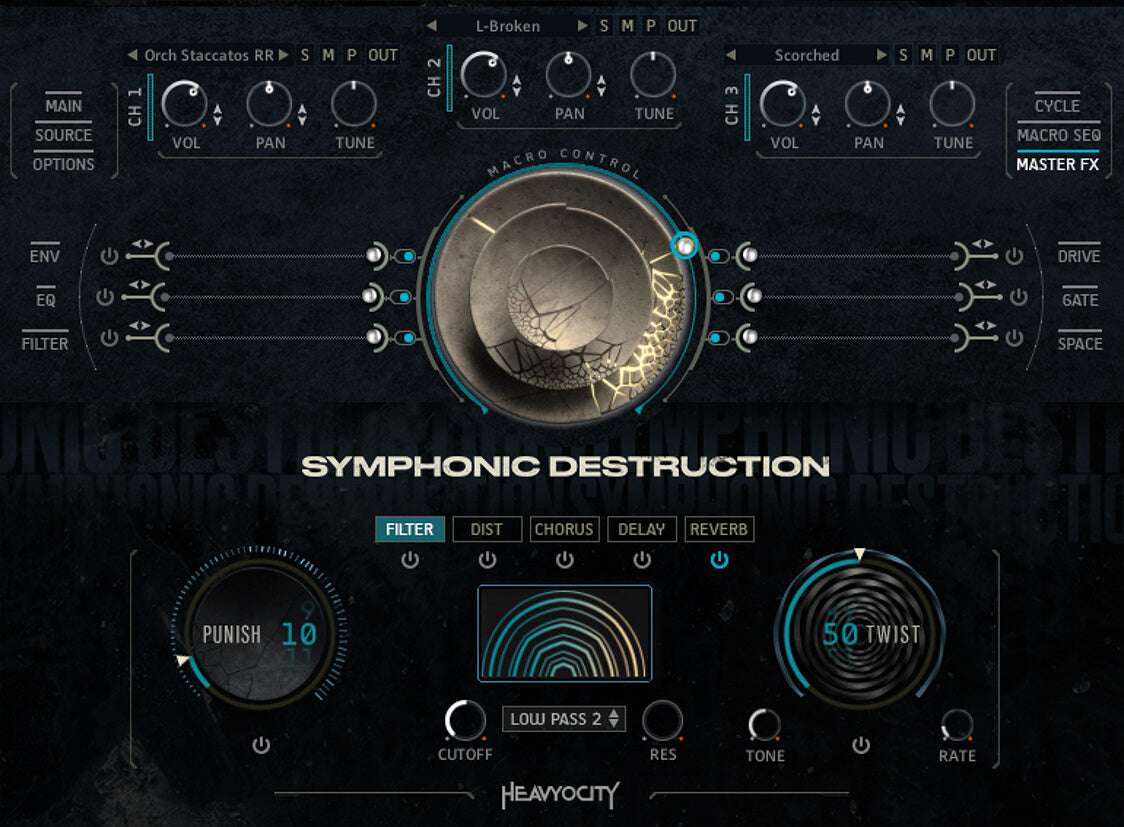Open the SOURCE page
1124x827 pixels.
tap(64, 135)
